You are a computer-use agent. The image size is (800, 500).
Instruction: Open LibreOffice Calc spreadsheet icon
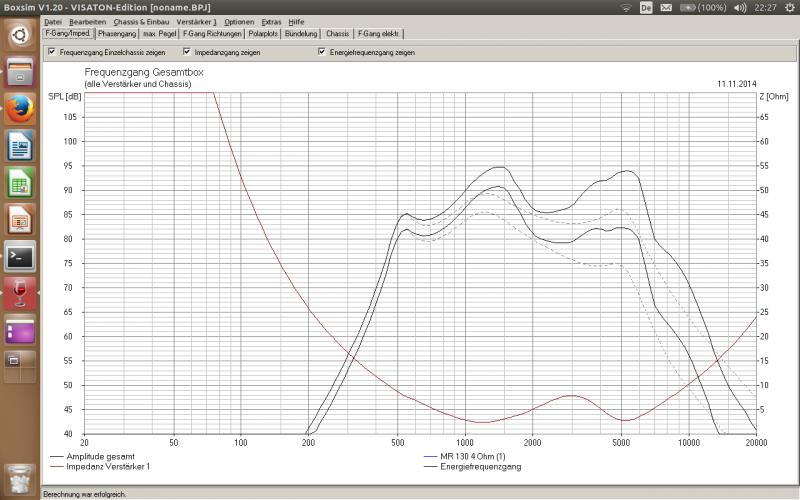20,182
